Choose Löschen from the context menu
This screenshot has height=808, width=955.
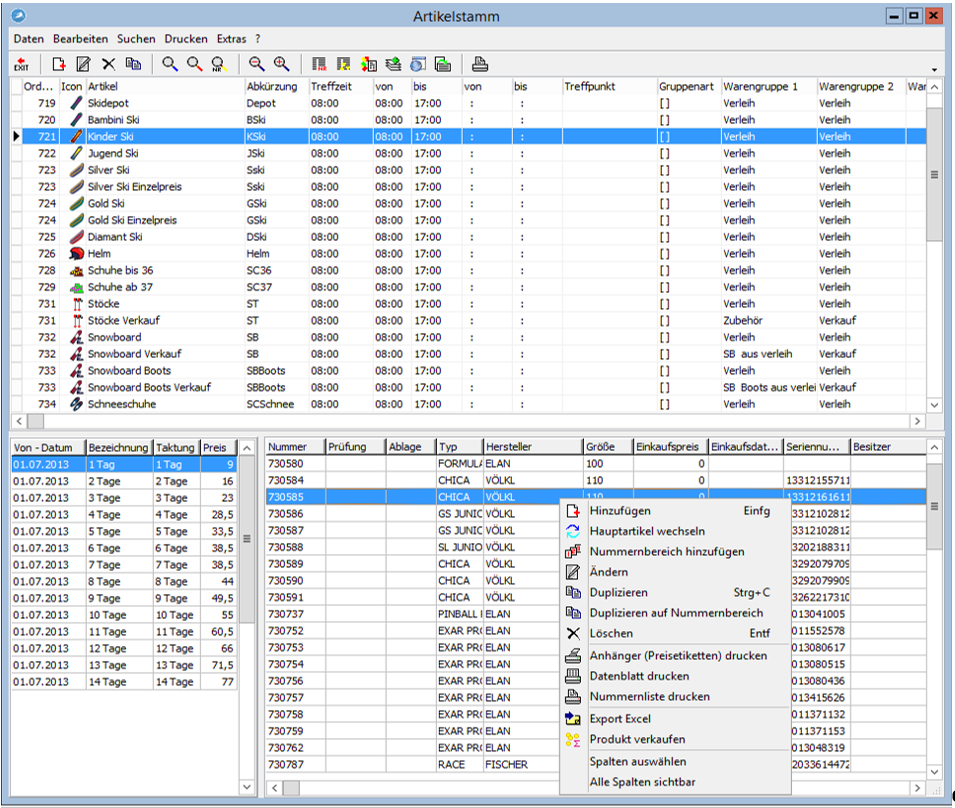(x=675, y=634)
